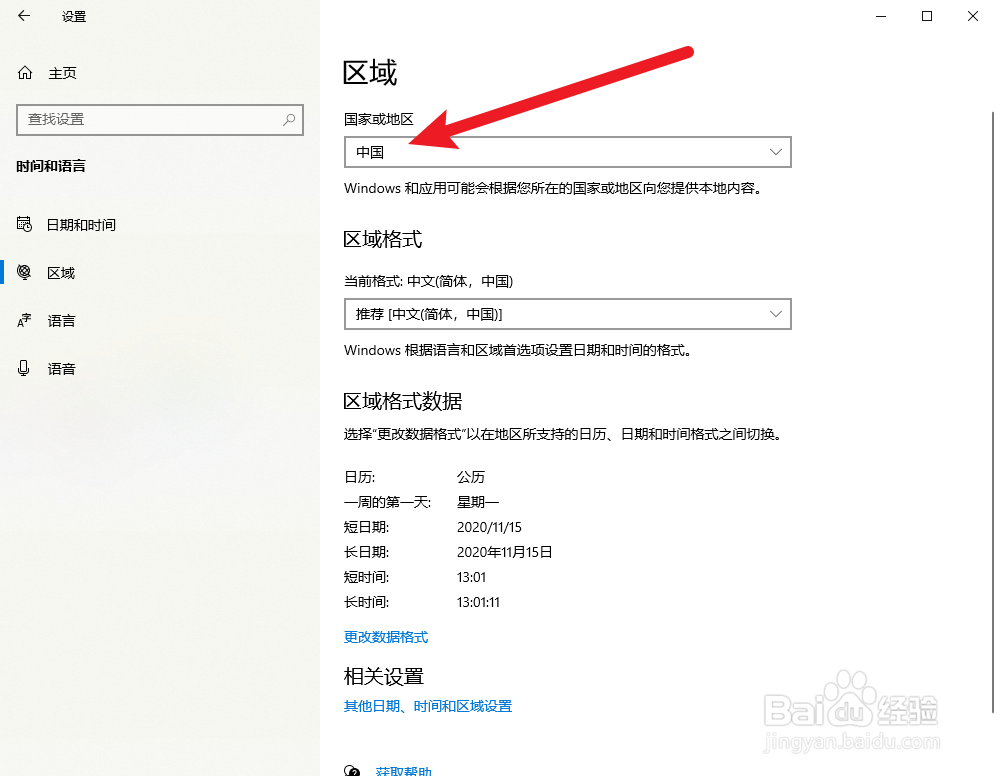This screenshot has height=776, width=996.
Task: Open the 国家或地区 dropdown showing 中国
Action: point(567,152)
